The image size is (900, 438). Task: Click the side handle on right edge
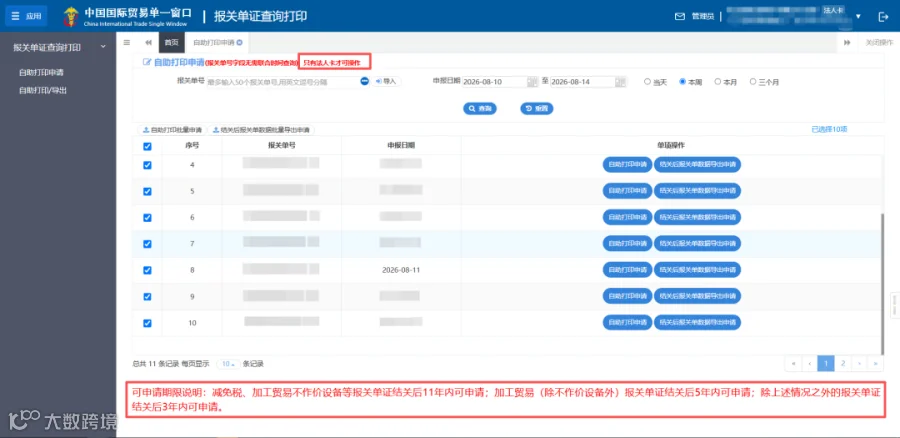pyautogui.click(x=895, y=305)
